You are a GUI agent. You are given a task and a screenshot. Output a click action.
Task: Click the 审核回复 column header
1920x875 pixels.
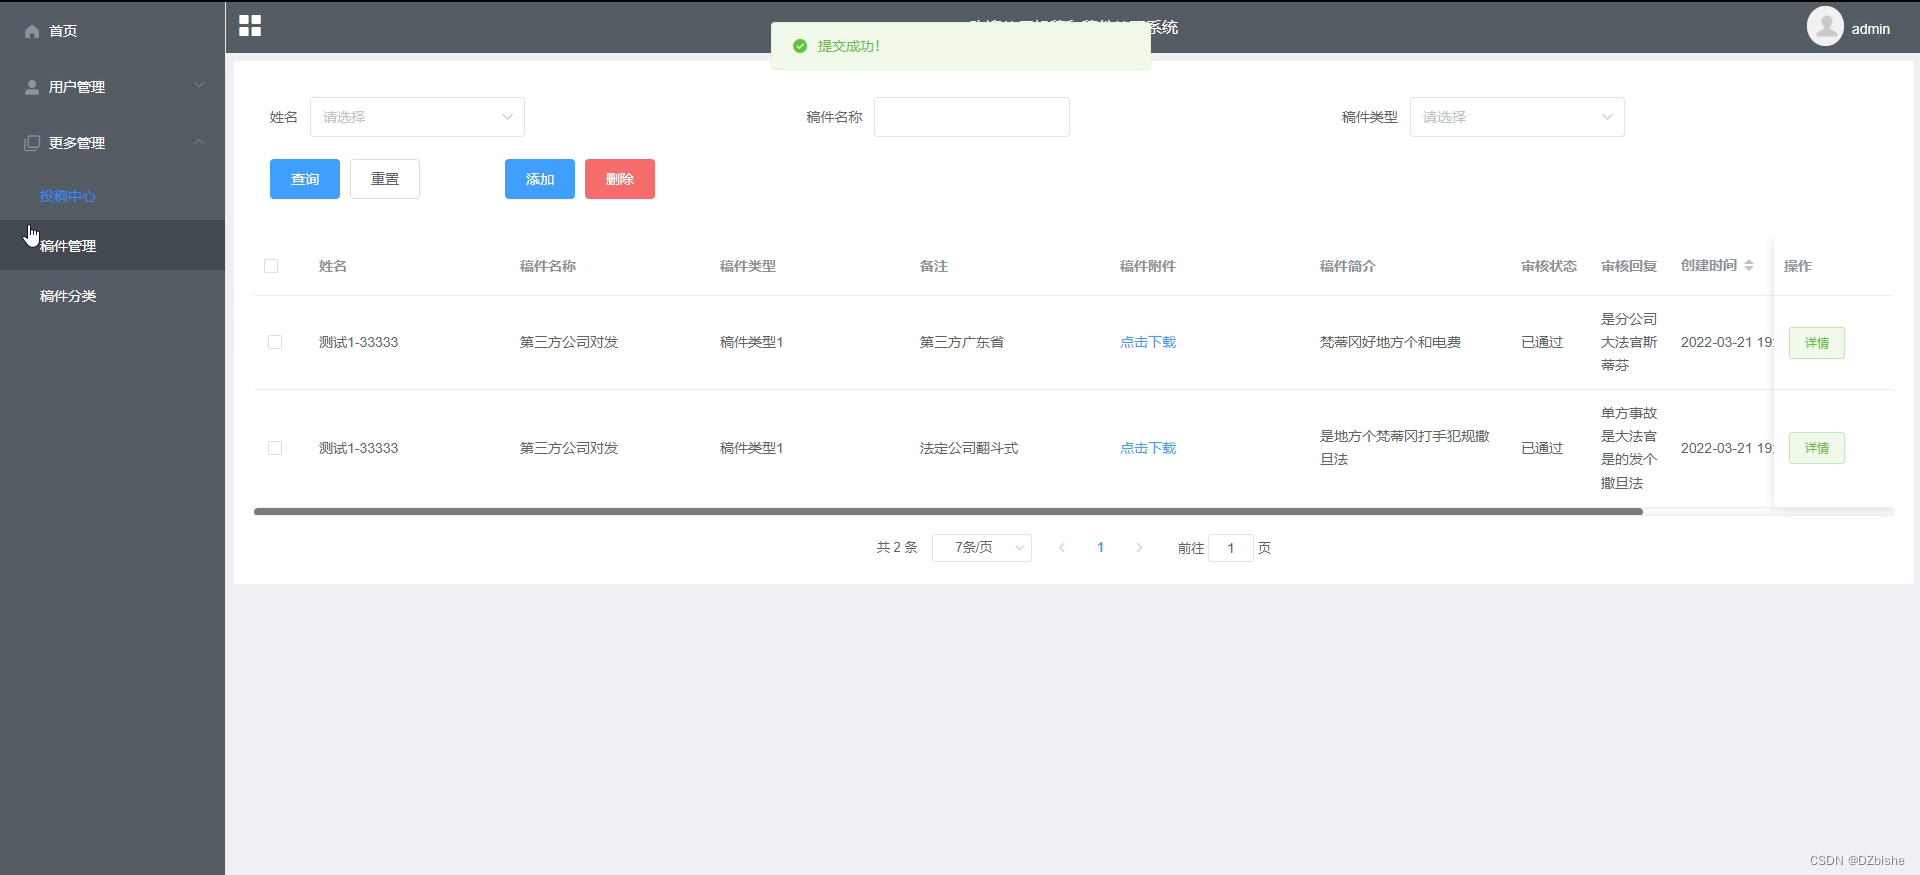click(1629, 266)
